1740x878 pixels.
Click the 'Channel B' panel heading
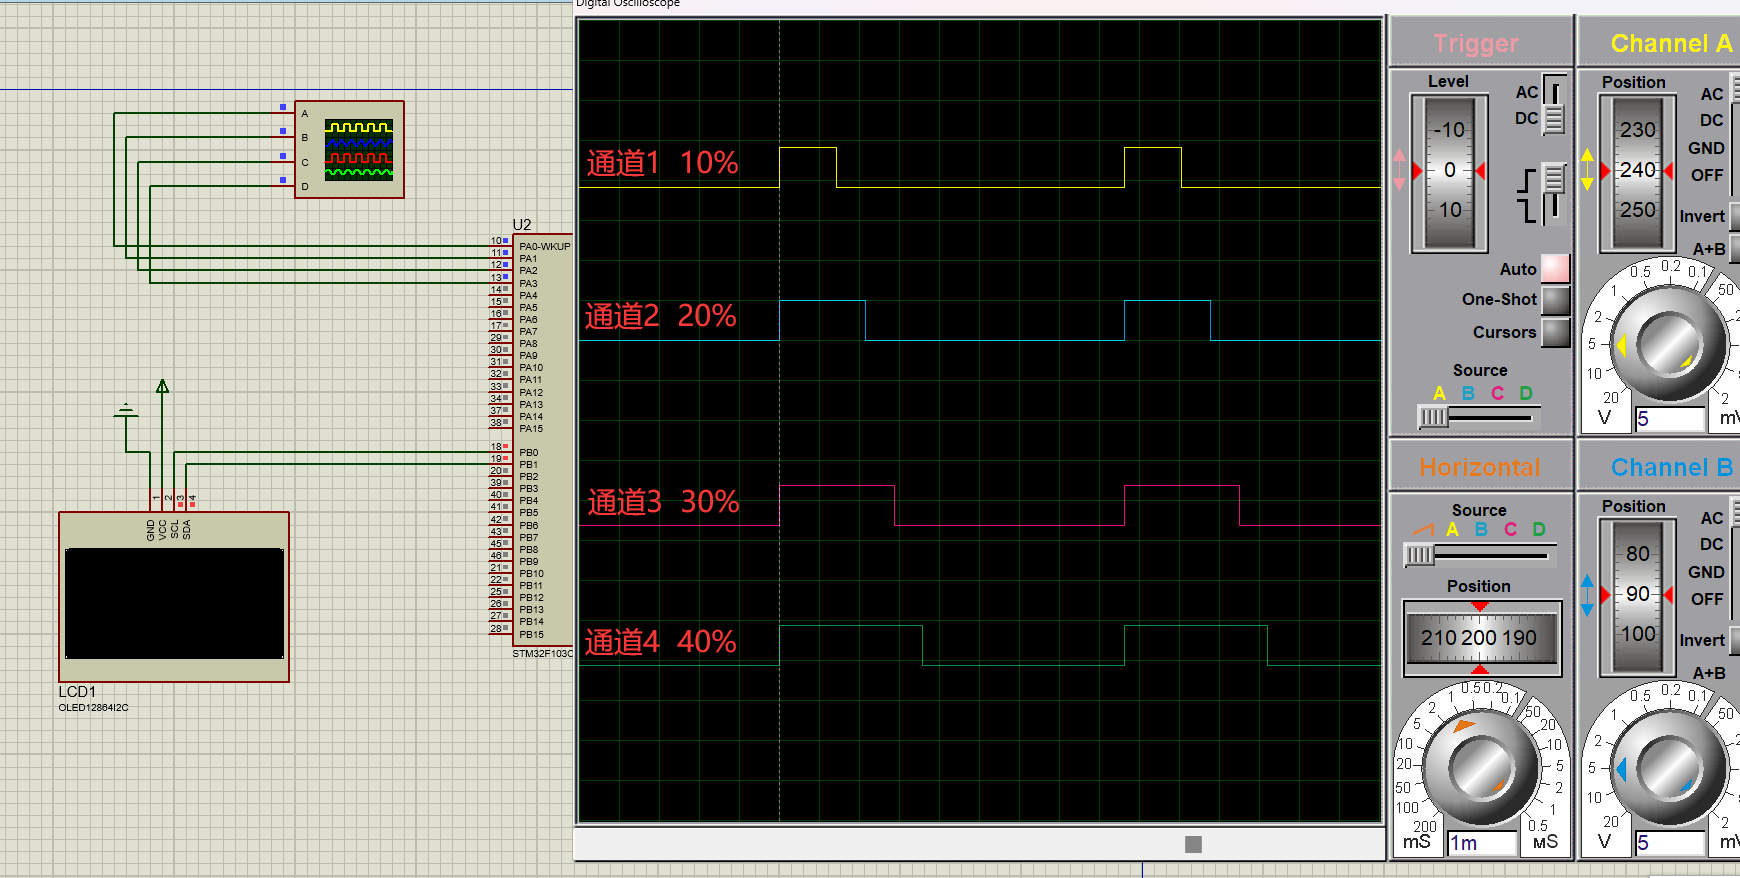(1671, 467)
